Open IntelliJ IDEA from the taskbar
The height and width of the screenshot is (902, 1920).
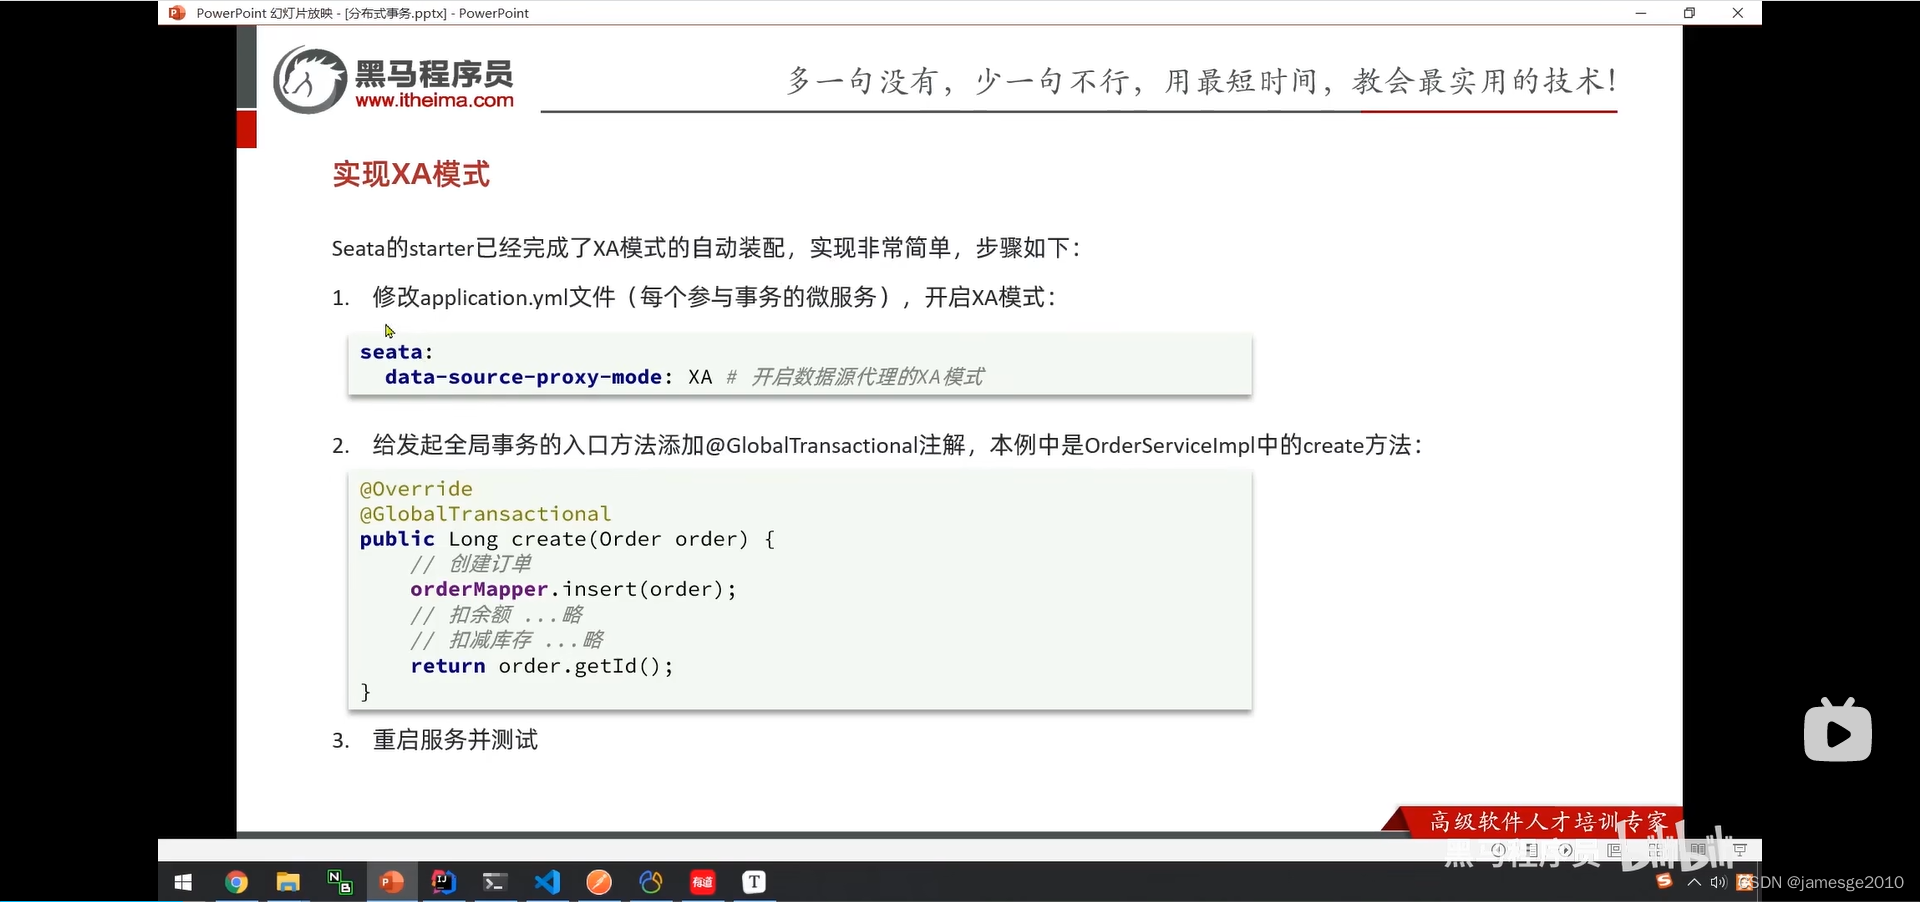click(444, 882)
